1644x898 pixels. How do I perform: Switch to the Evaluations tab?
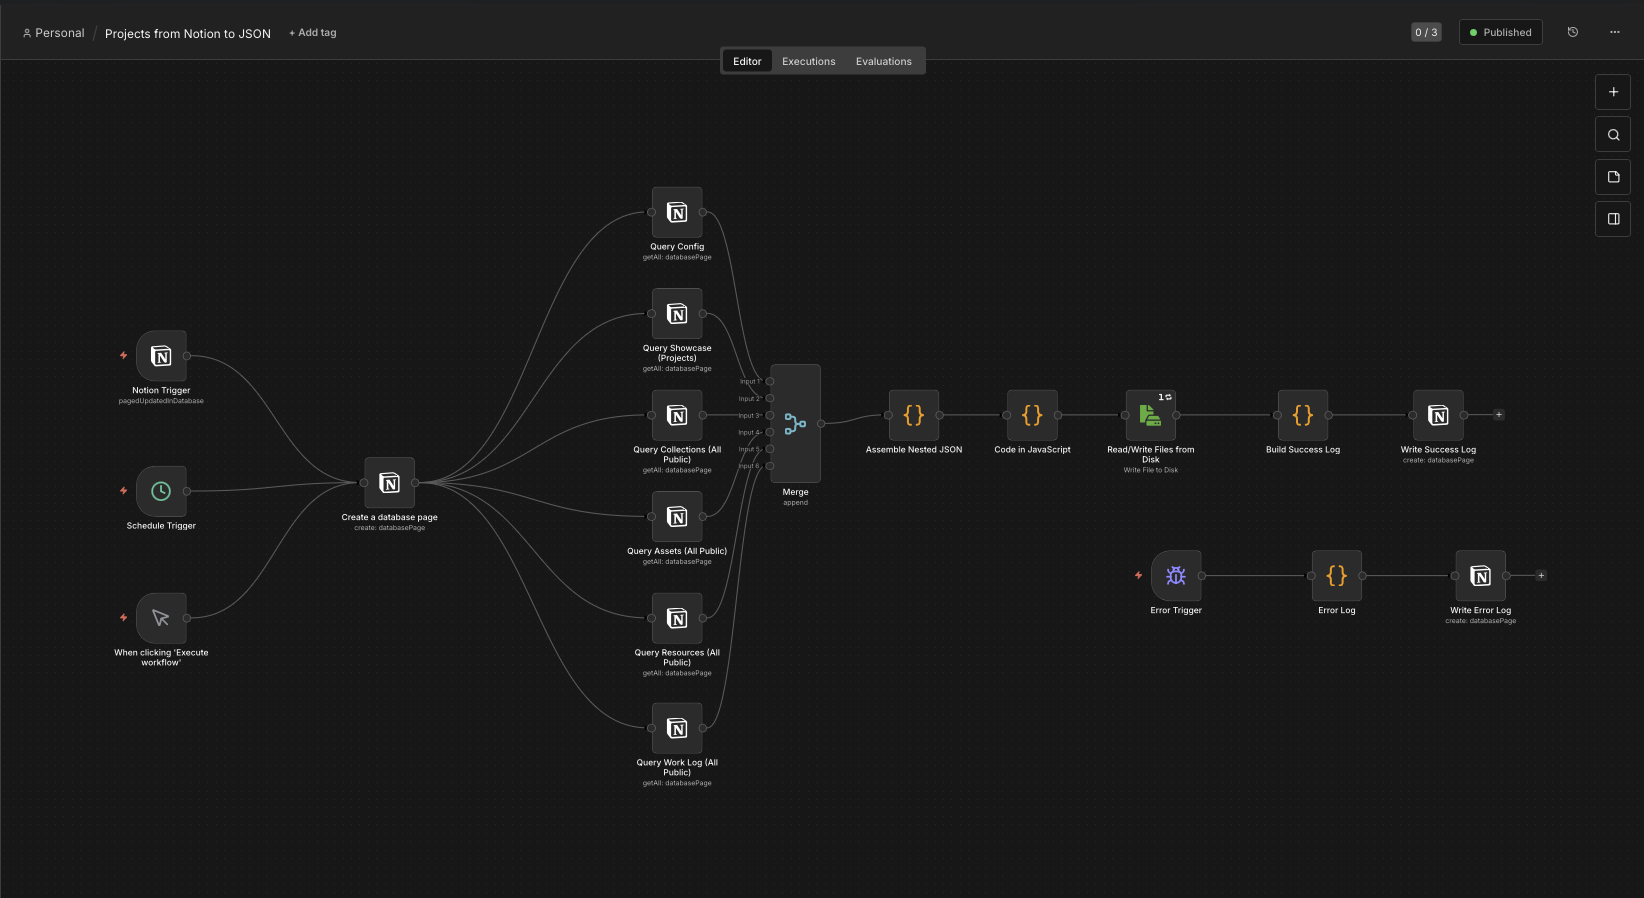(883, 62)
